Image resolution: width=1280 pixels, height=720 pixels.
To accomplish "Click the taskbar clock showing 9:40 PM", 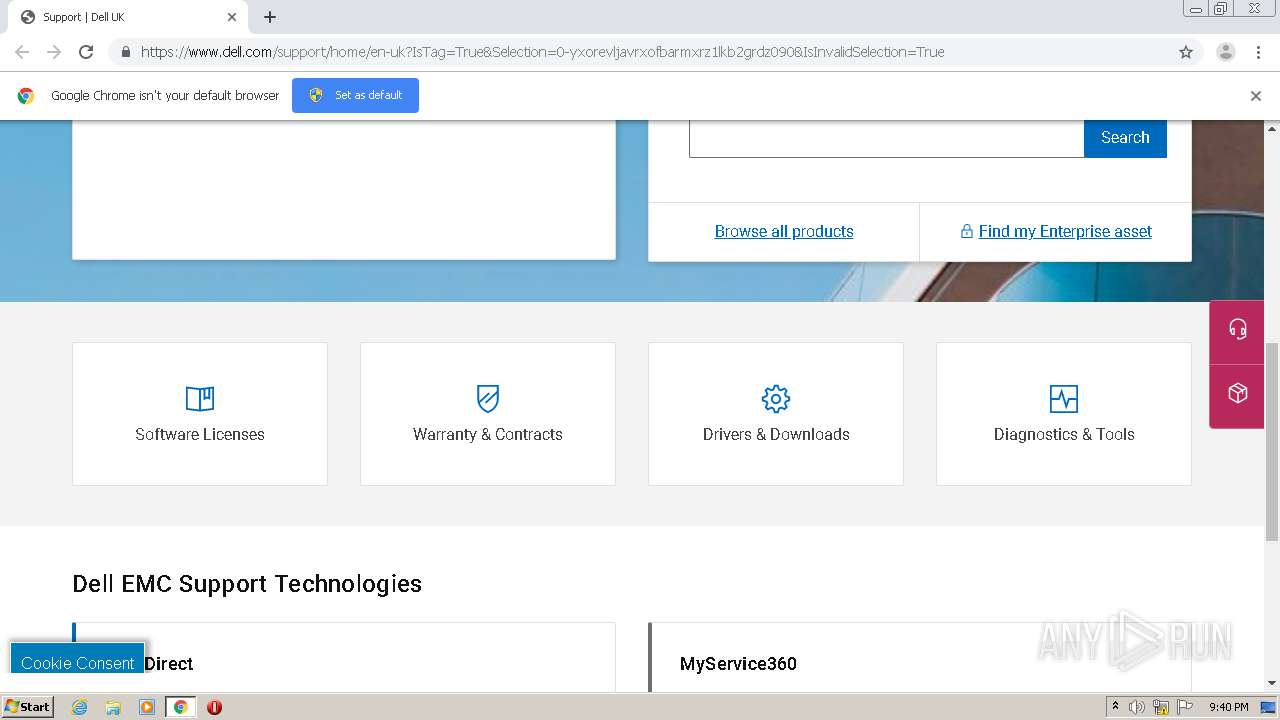I will tap(1228, 707).
